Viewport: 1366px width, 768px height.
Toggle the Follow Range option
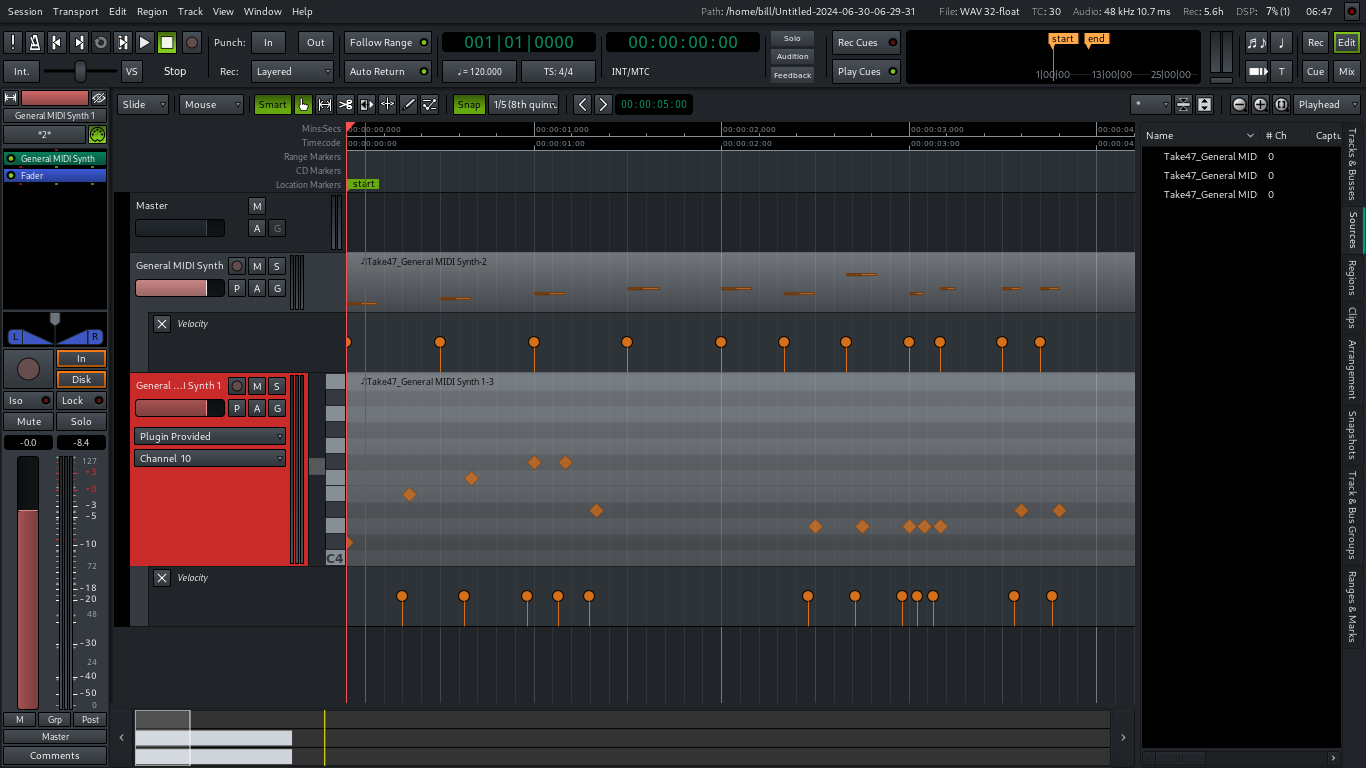[388, 42]
